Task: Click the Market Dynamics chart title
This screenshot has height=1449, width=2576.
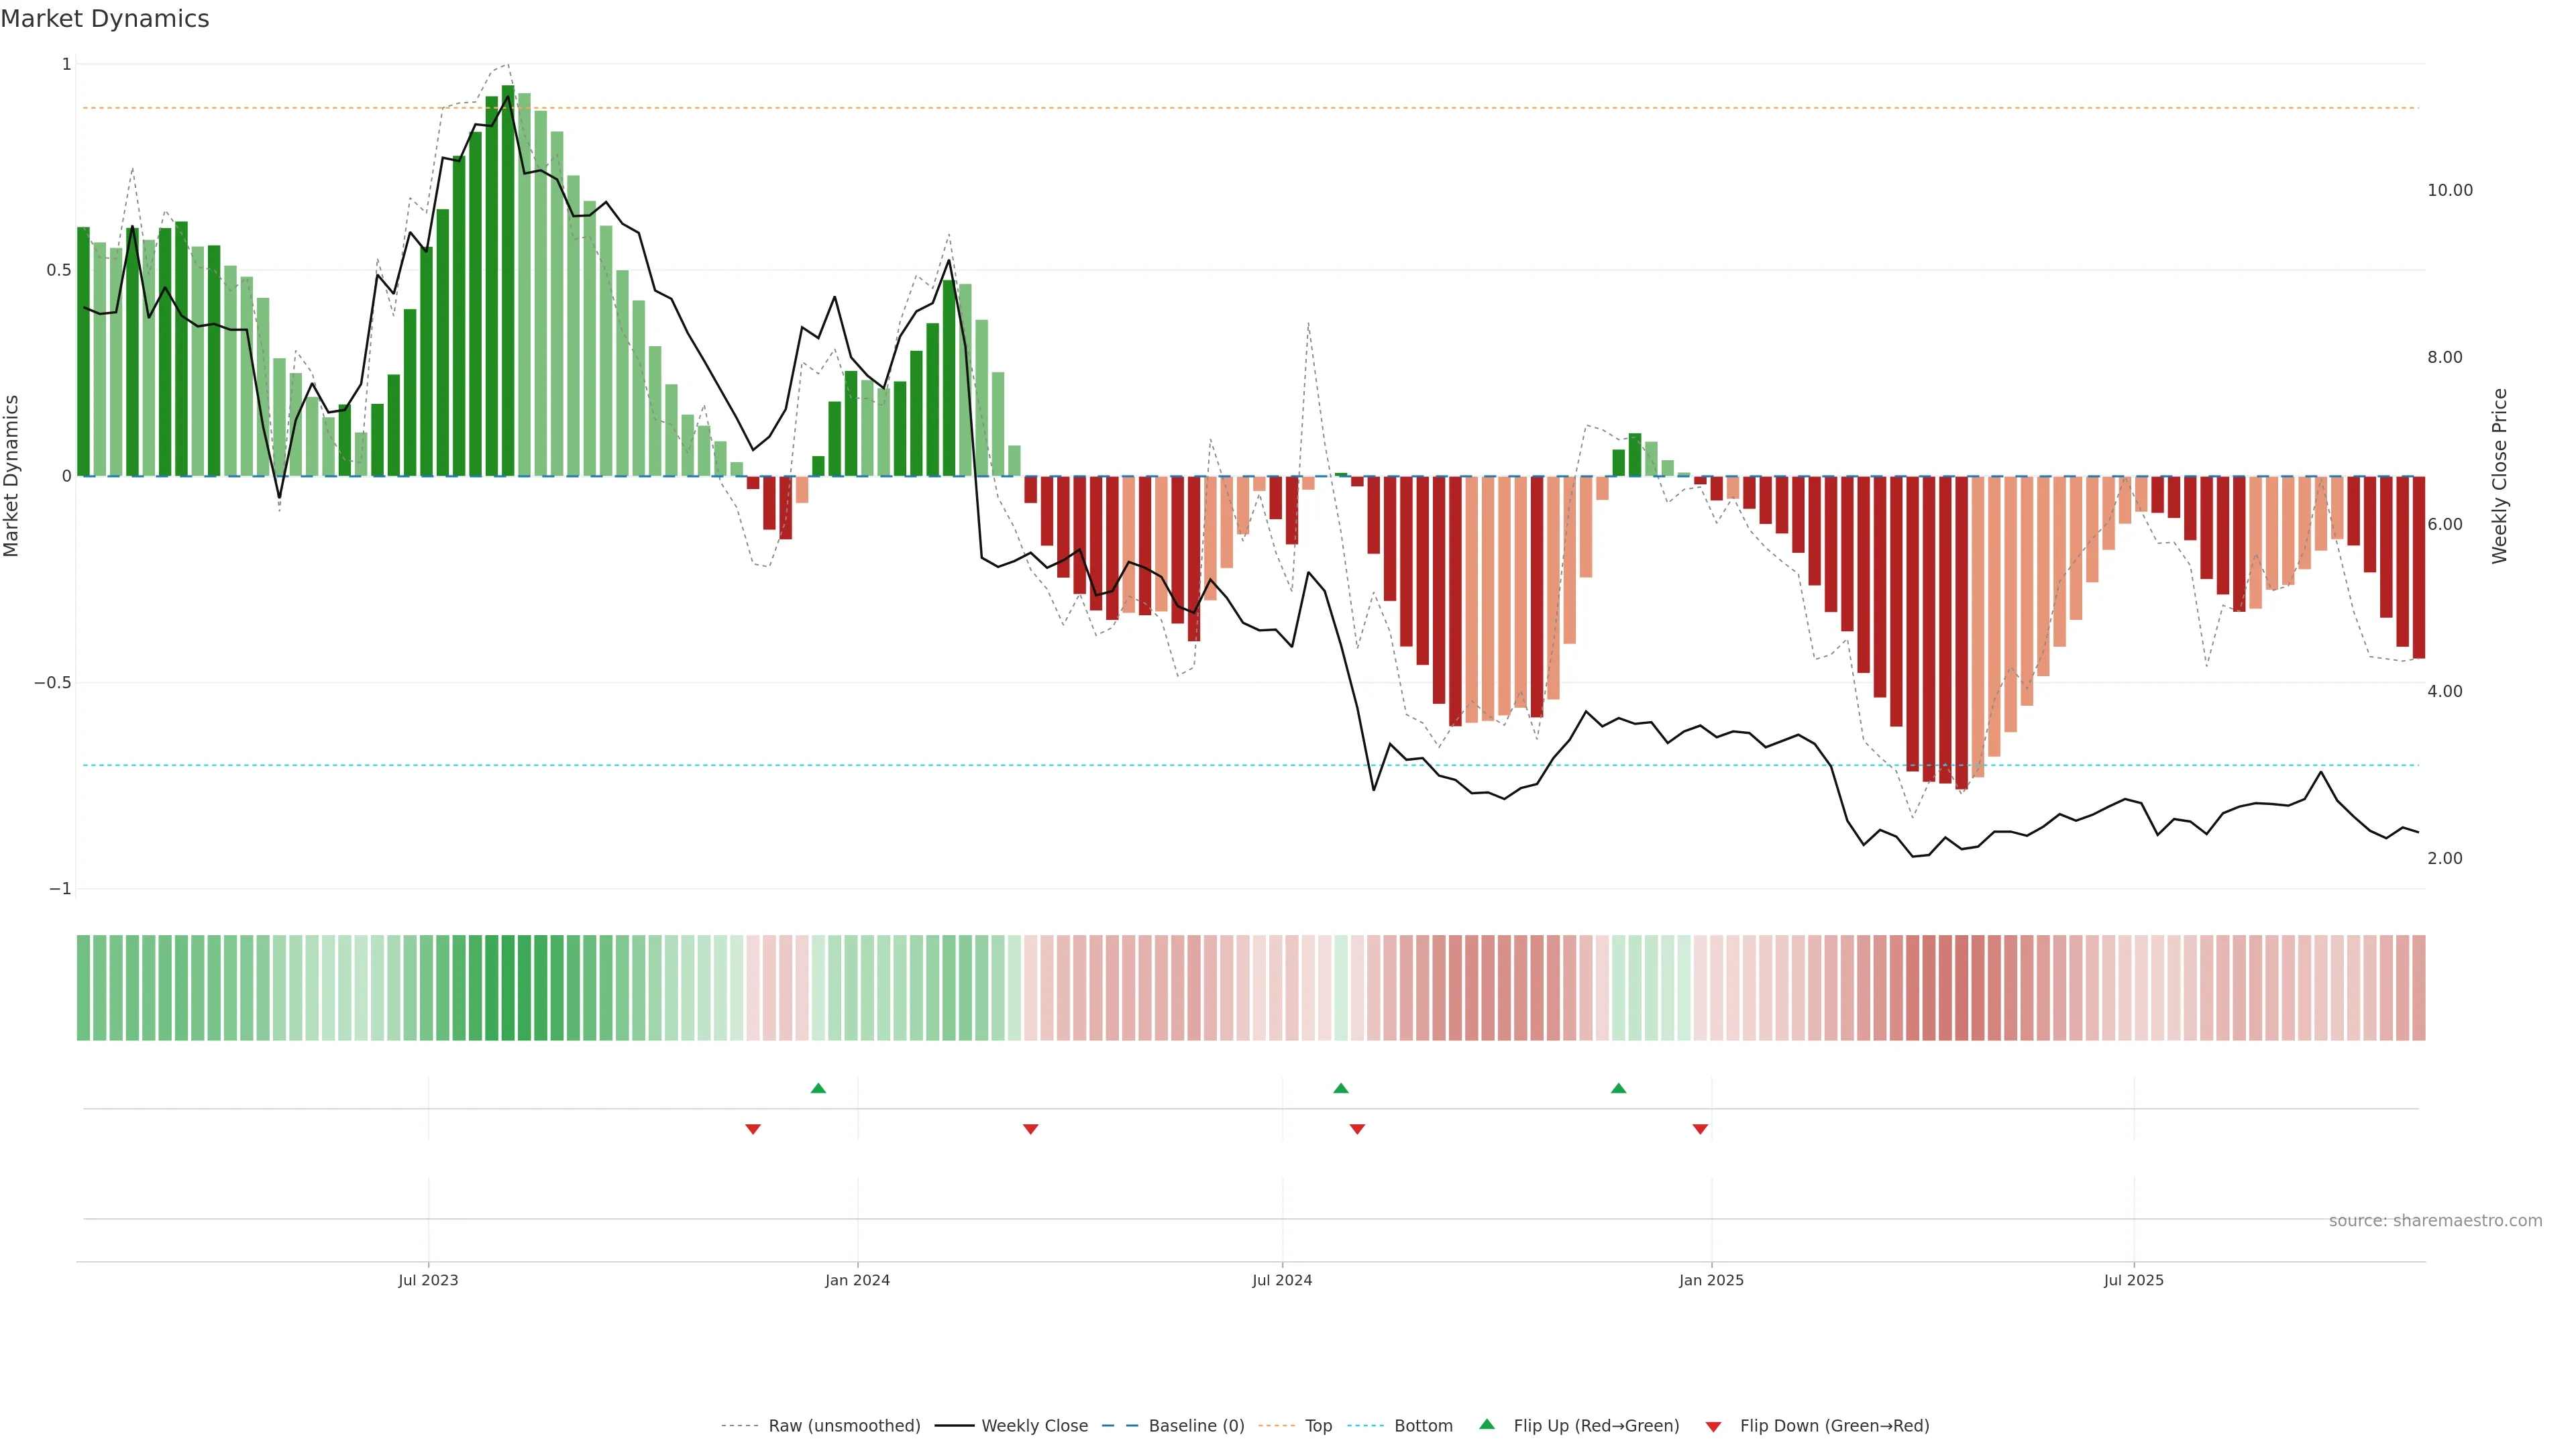Action: (x=105, y=19)
